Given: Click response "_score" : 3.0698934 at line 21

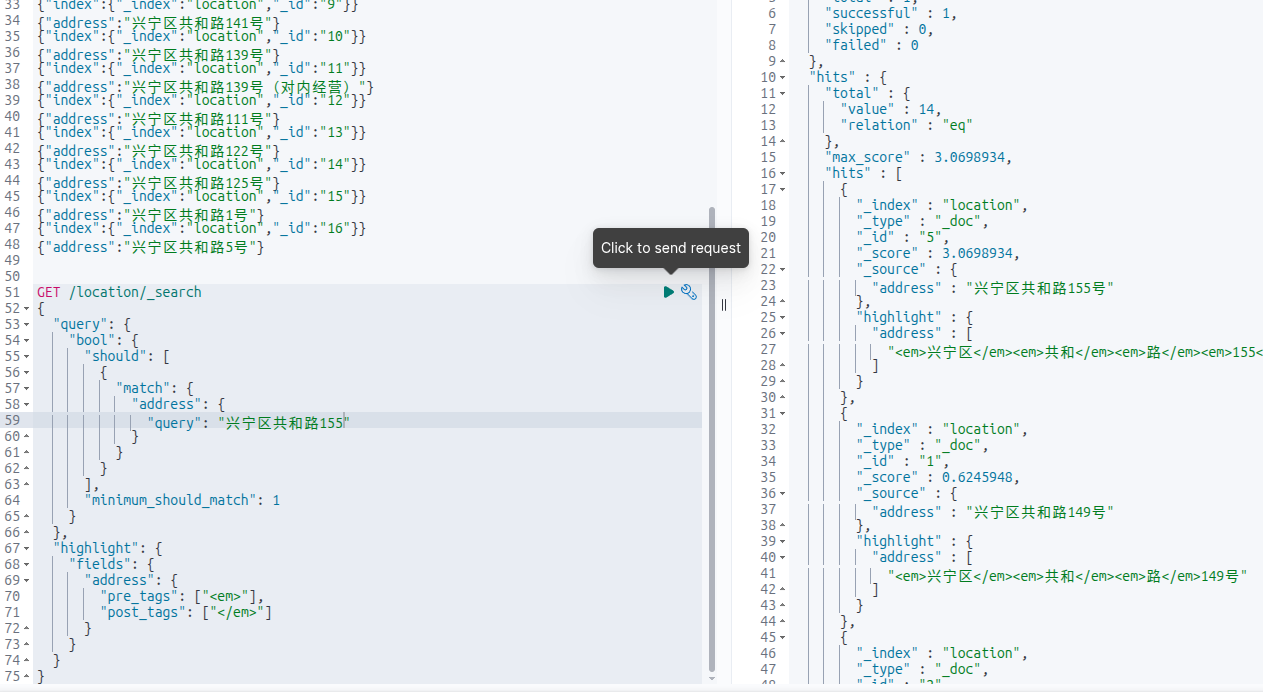Looking at the screenshot, I should pyautogui.click(x=939, y=253).
